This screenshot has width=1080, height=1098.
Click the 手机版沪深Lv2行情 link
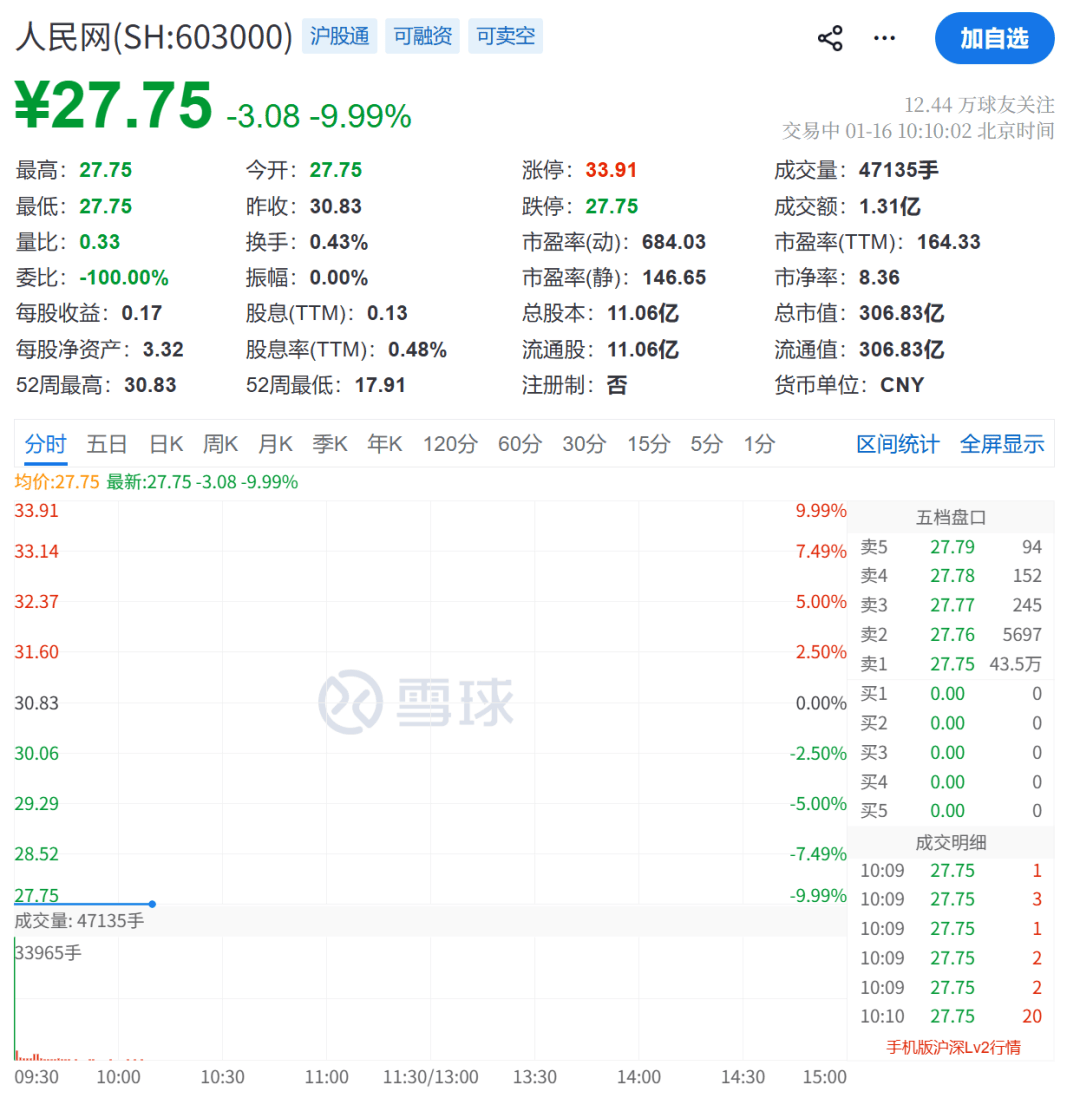pos(953,1047)
